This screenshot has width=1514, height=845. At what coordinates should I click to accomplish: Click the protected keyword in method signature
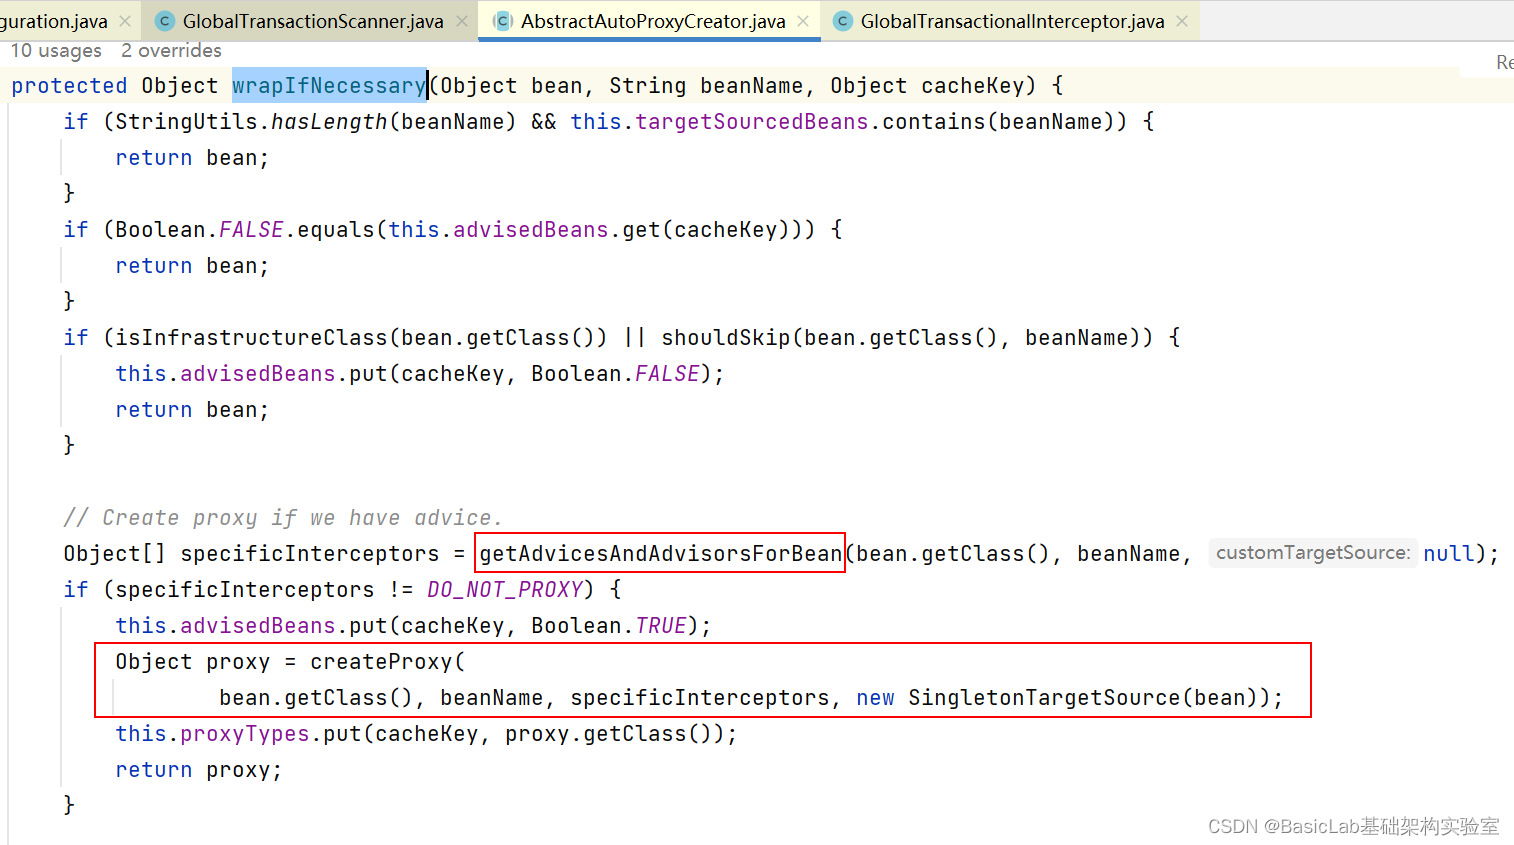[x=69, y=86]
